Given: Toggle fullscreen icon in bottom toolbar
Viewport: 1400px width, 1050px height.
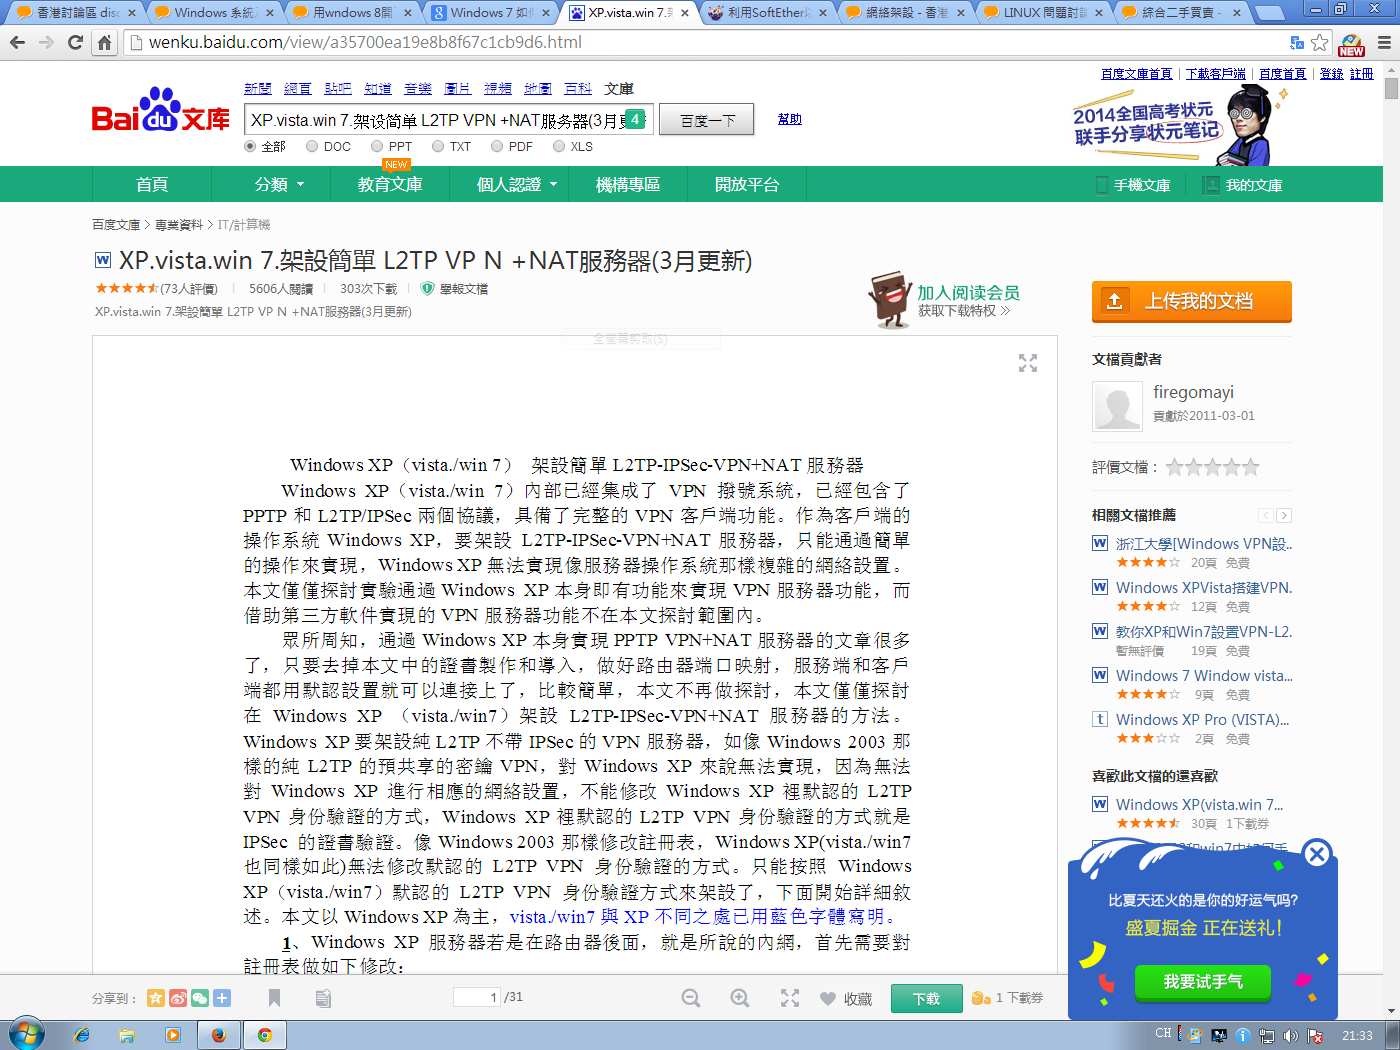Looking at the screenshot, I should [x=790, y=998].
